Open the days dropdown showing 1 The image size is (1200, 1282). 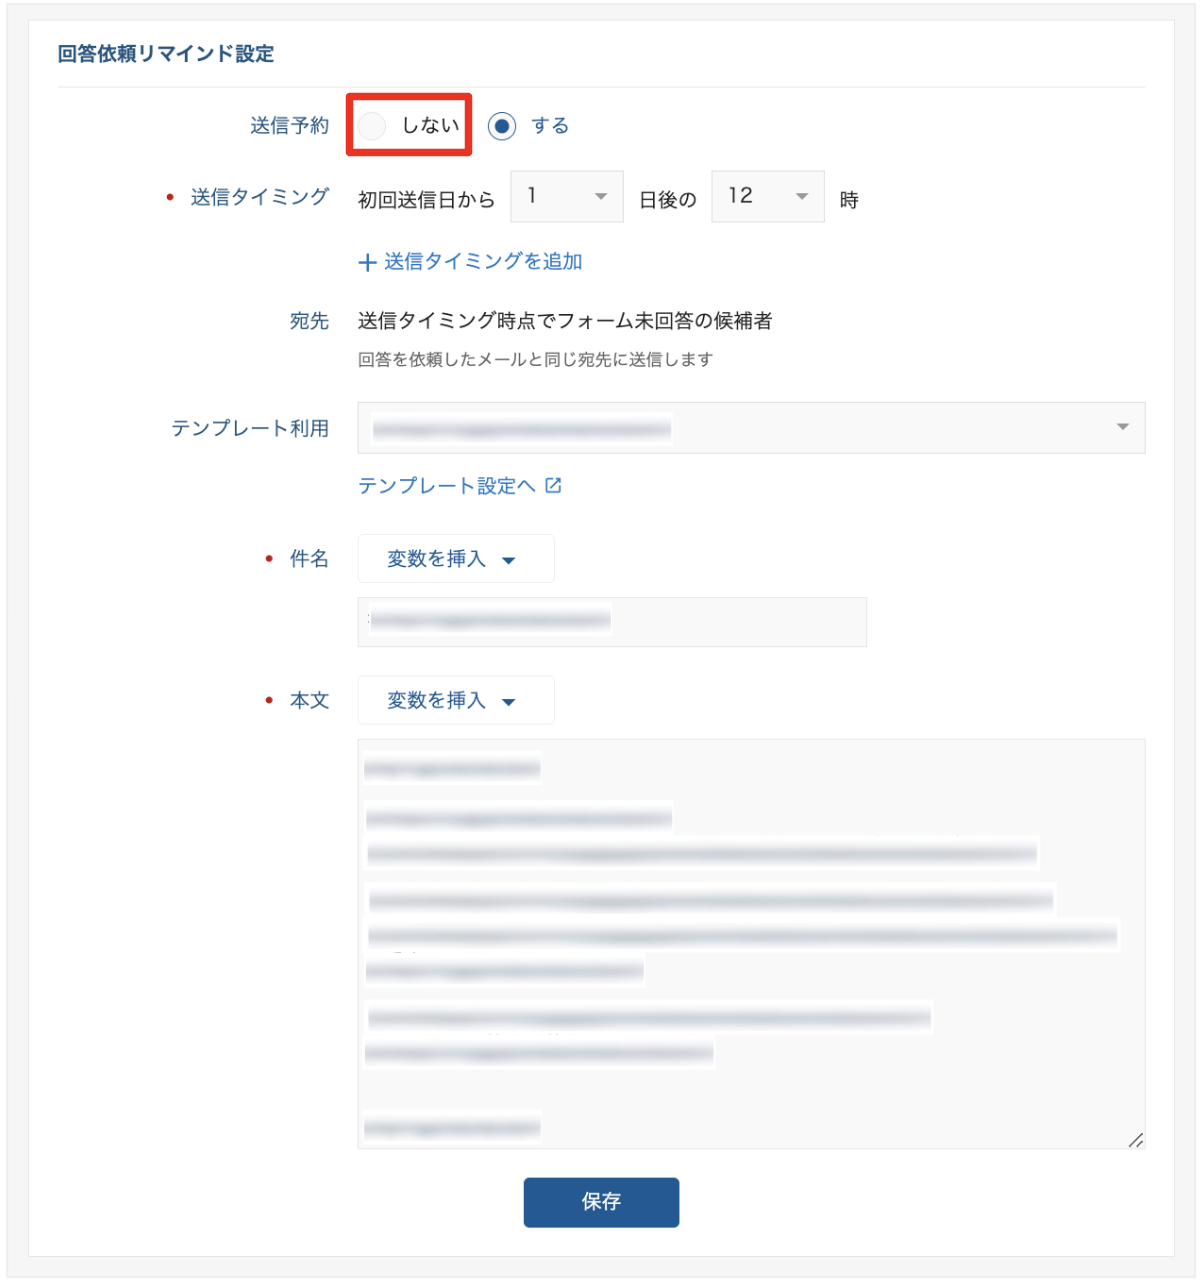[x=566, y=197]
